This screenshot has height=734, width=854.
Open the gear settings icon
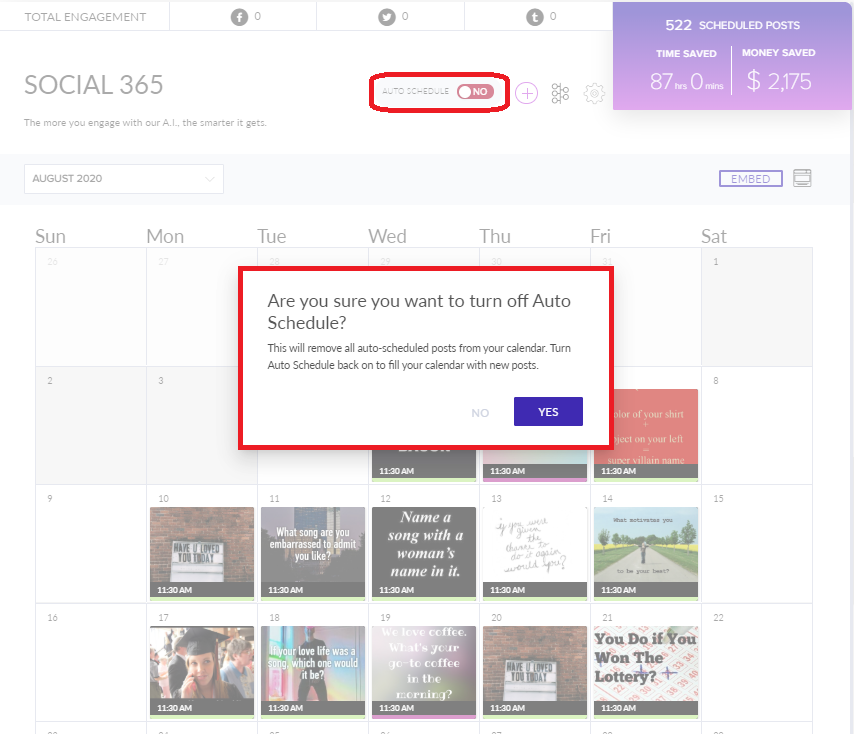pos(594,93)
